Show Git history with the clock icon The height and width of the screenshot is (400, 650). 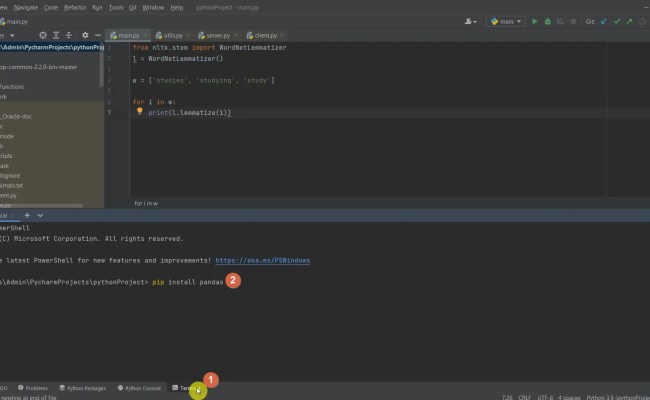click(643, 22)
